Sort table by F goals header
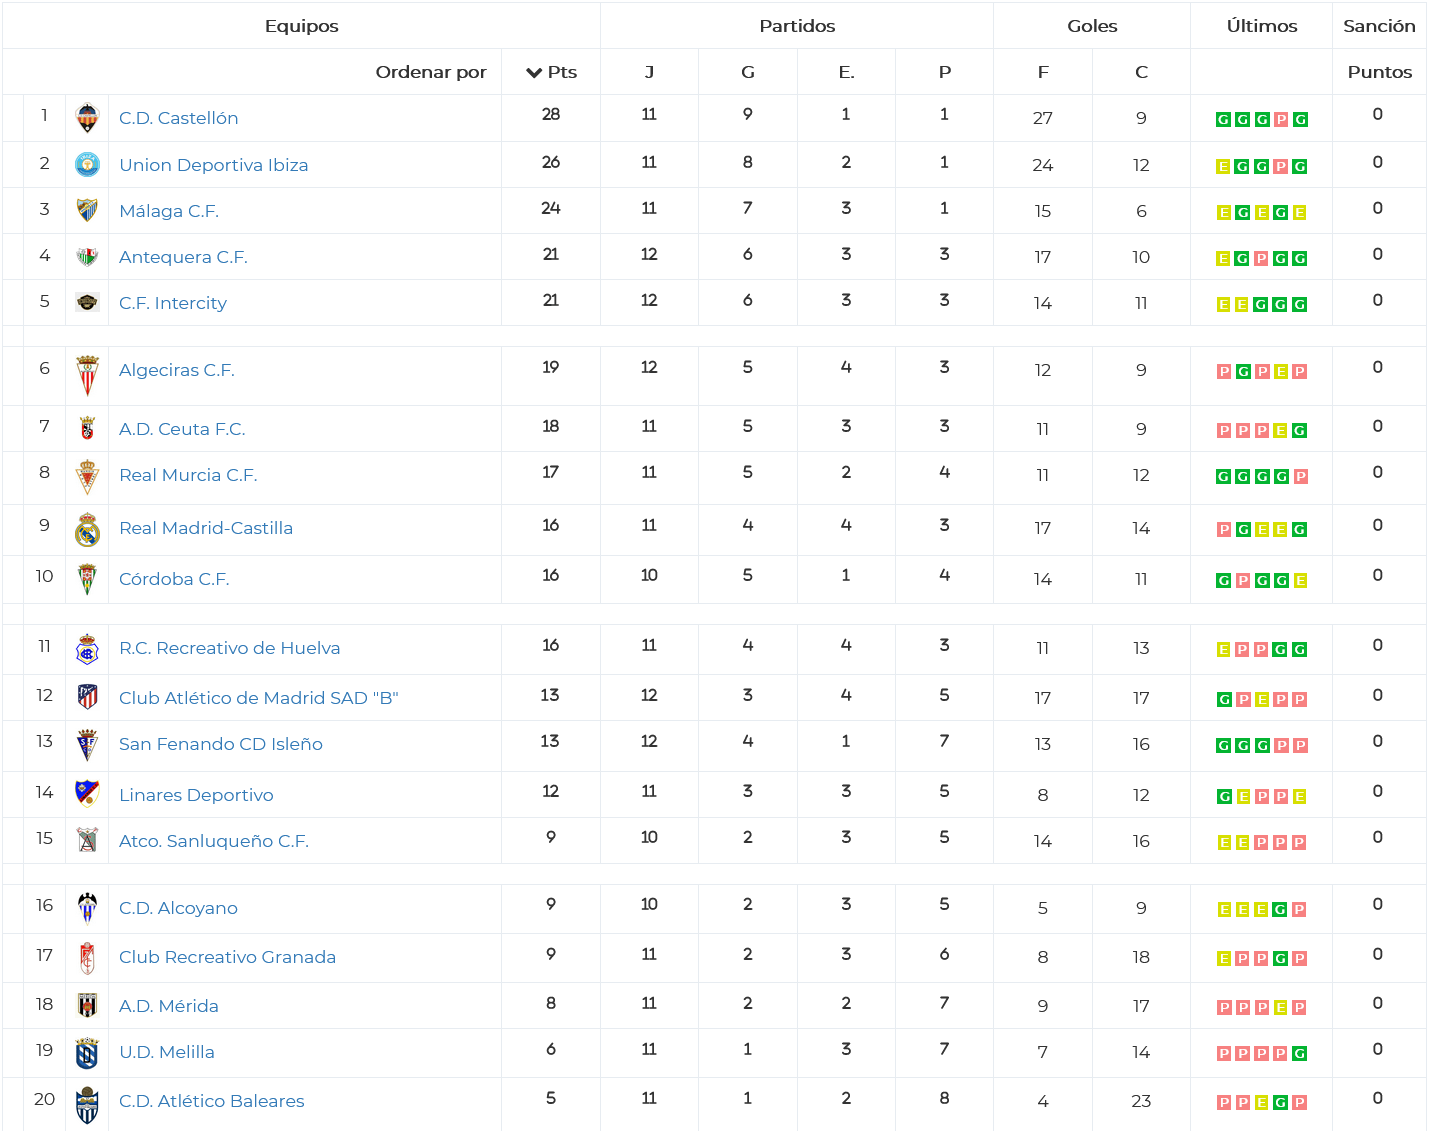1438x1131 pixels. pyautogui.click(x=1043, y=72)
